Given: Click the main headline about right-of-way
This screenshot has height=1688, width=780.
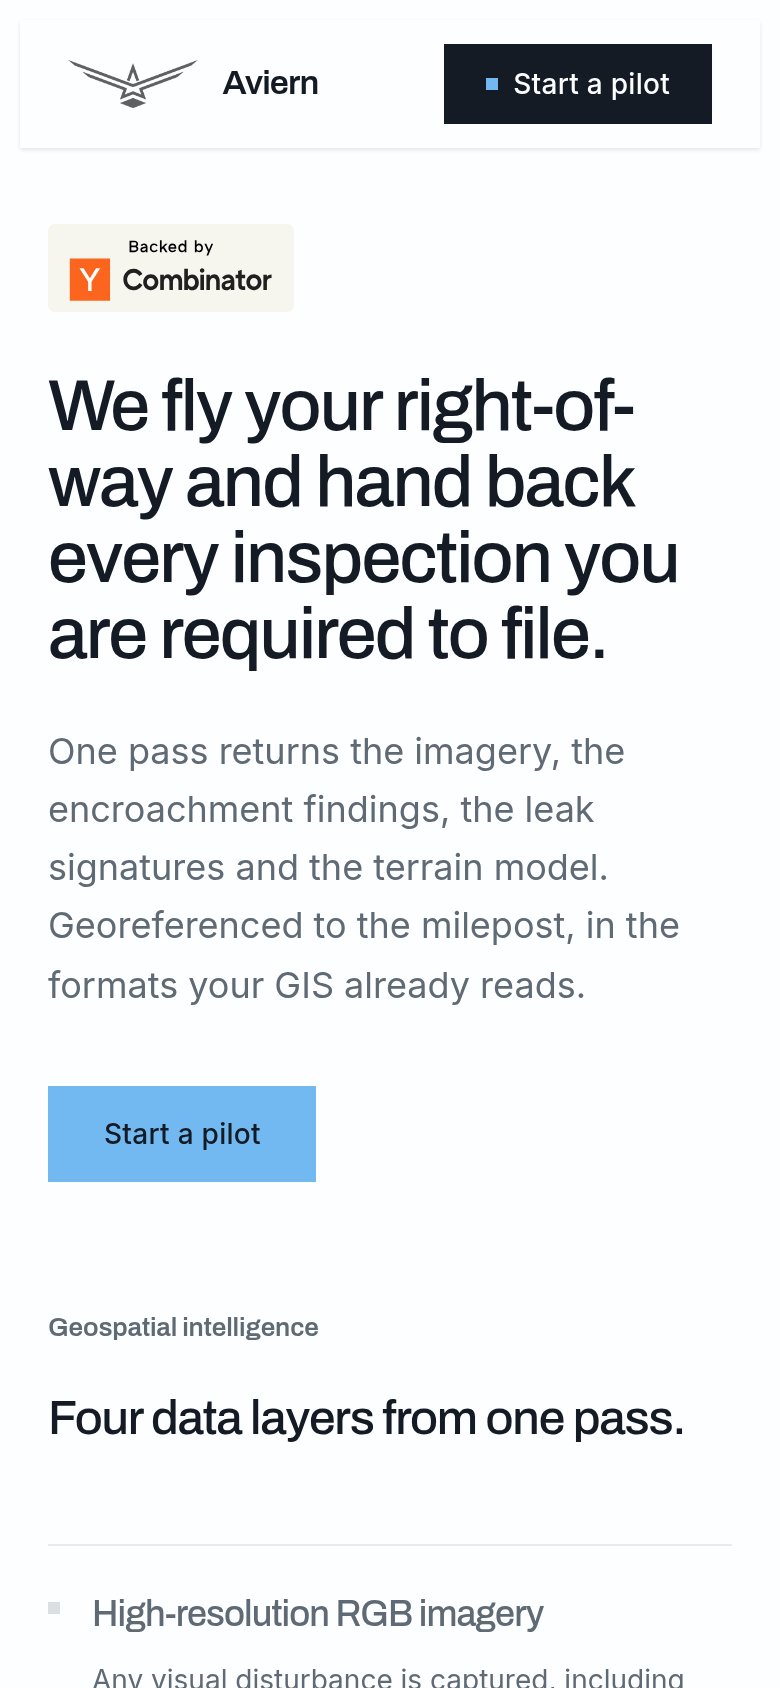Looking at the screenshot, I should pos(364,520).
